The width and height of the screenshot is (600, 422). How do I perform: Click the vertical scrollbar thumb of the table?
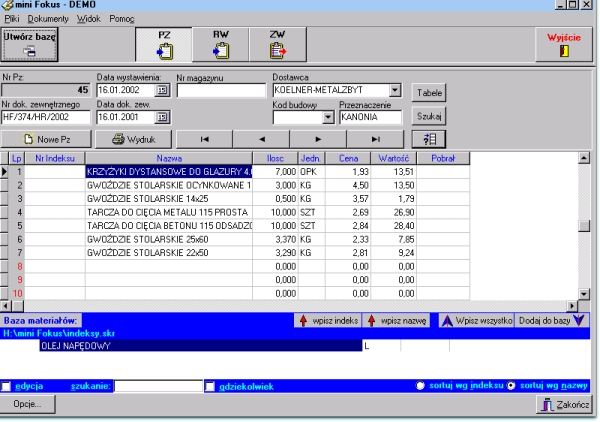584,226
